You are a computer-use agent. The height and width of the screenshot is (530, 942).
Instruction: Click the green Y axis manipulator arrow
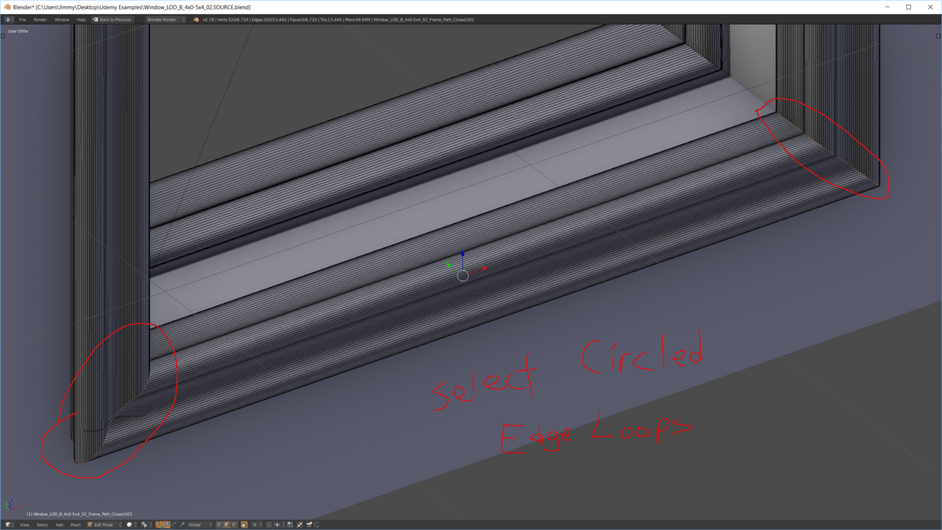point(449,265)
